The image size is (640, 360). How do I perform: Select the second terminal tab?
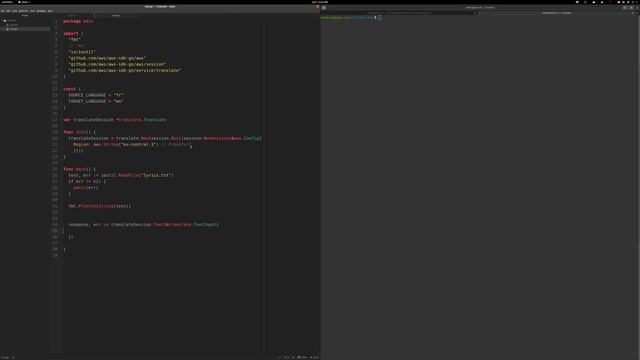[557, 13]
